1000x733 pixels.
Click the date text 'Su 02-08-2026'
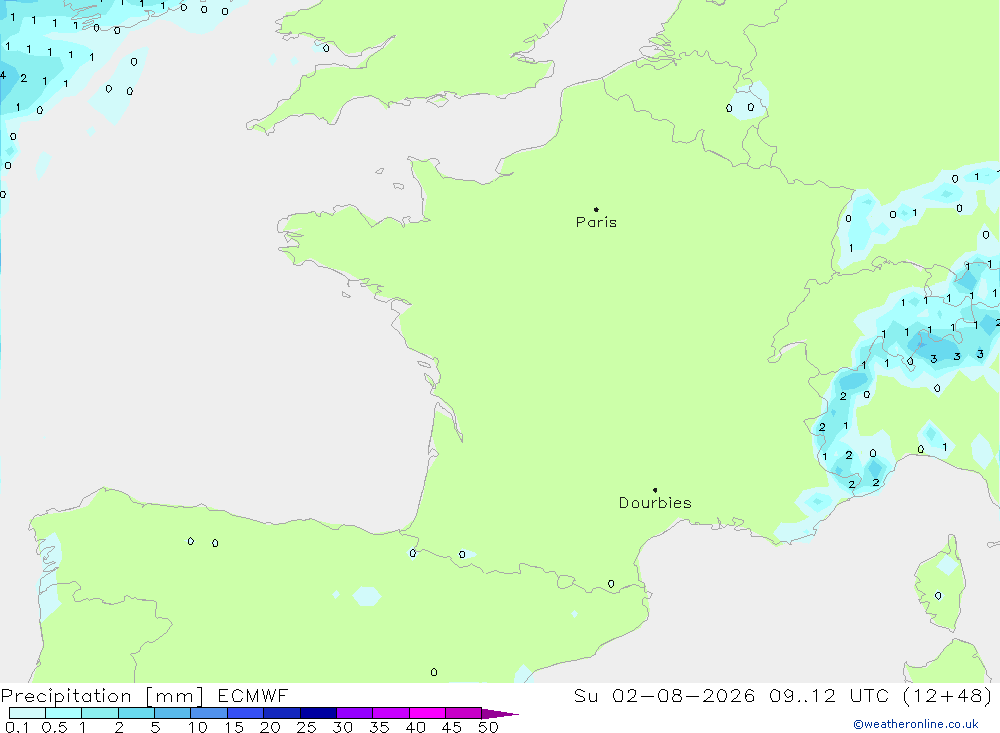(665, 695)
